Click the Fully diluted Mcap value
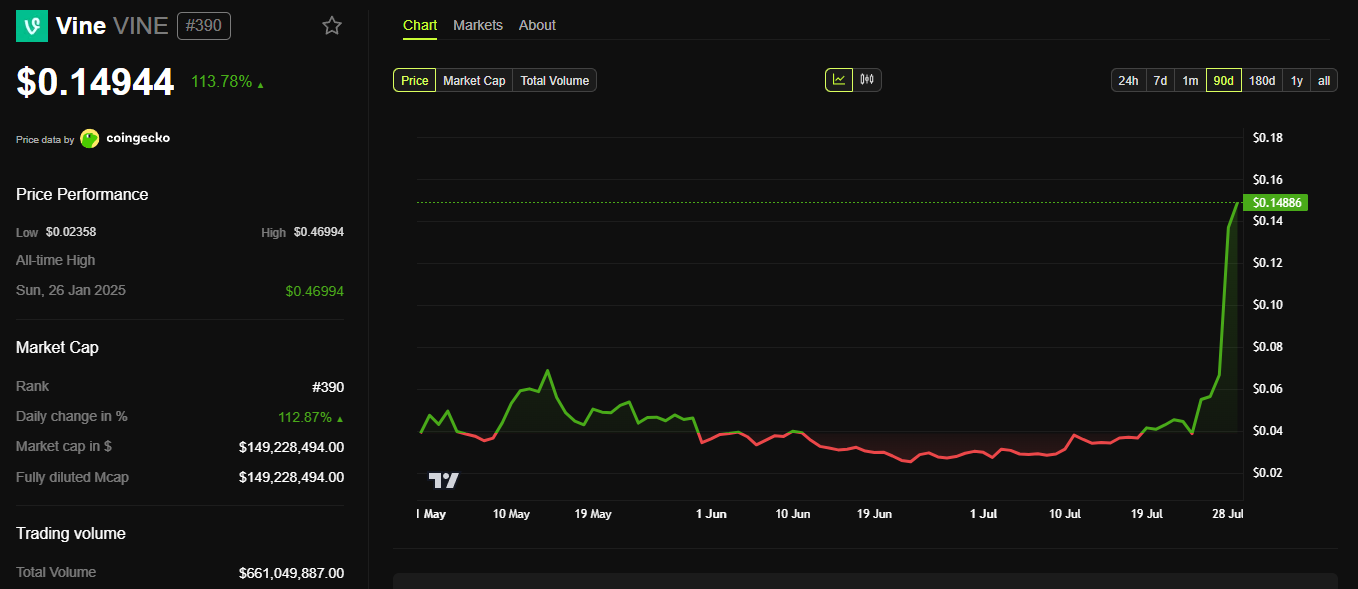Screen dimensions: 1358x589 pyautogui.click(x=291, y=478)
